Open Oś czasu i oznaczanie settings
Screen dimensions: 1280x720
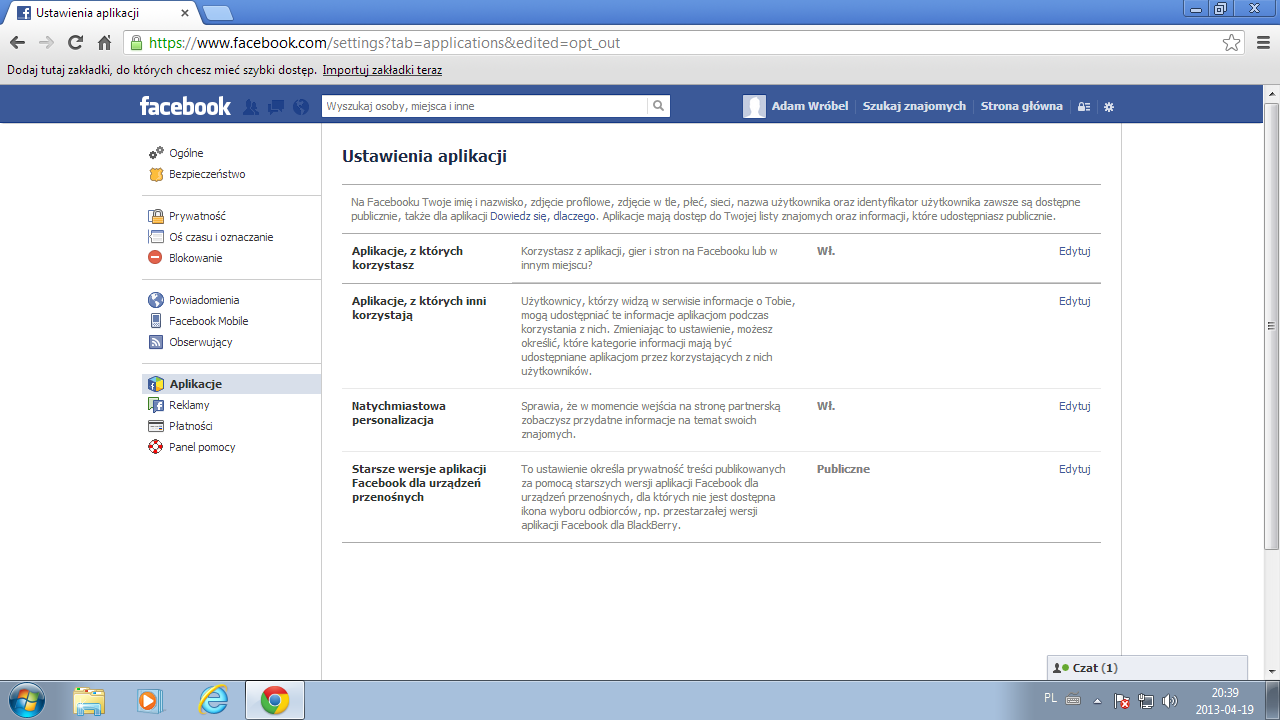pos(221,237)
